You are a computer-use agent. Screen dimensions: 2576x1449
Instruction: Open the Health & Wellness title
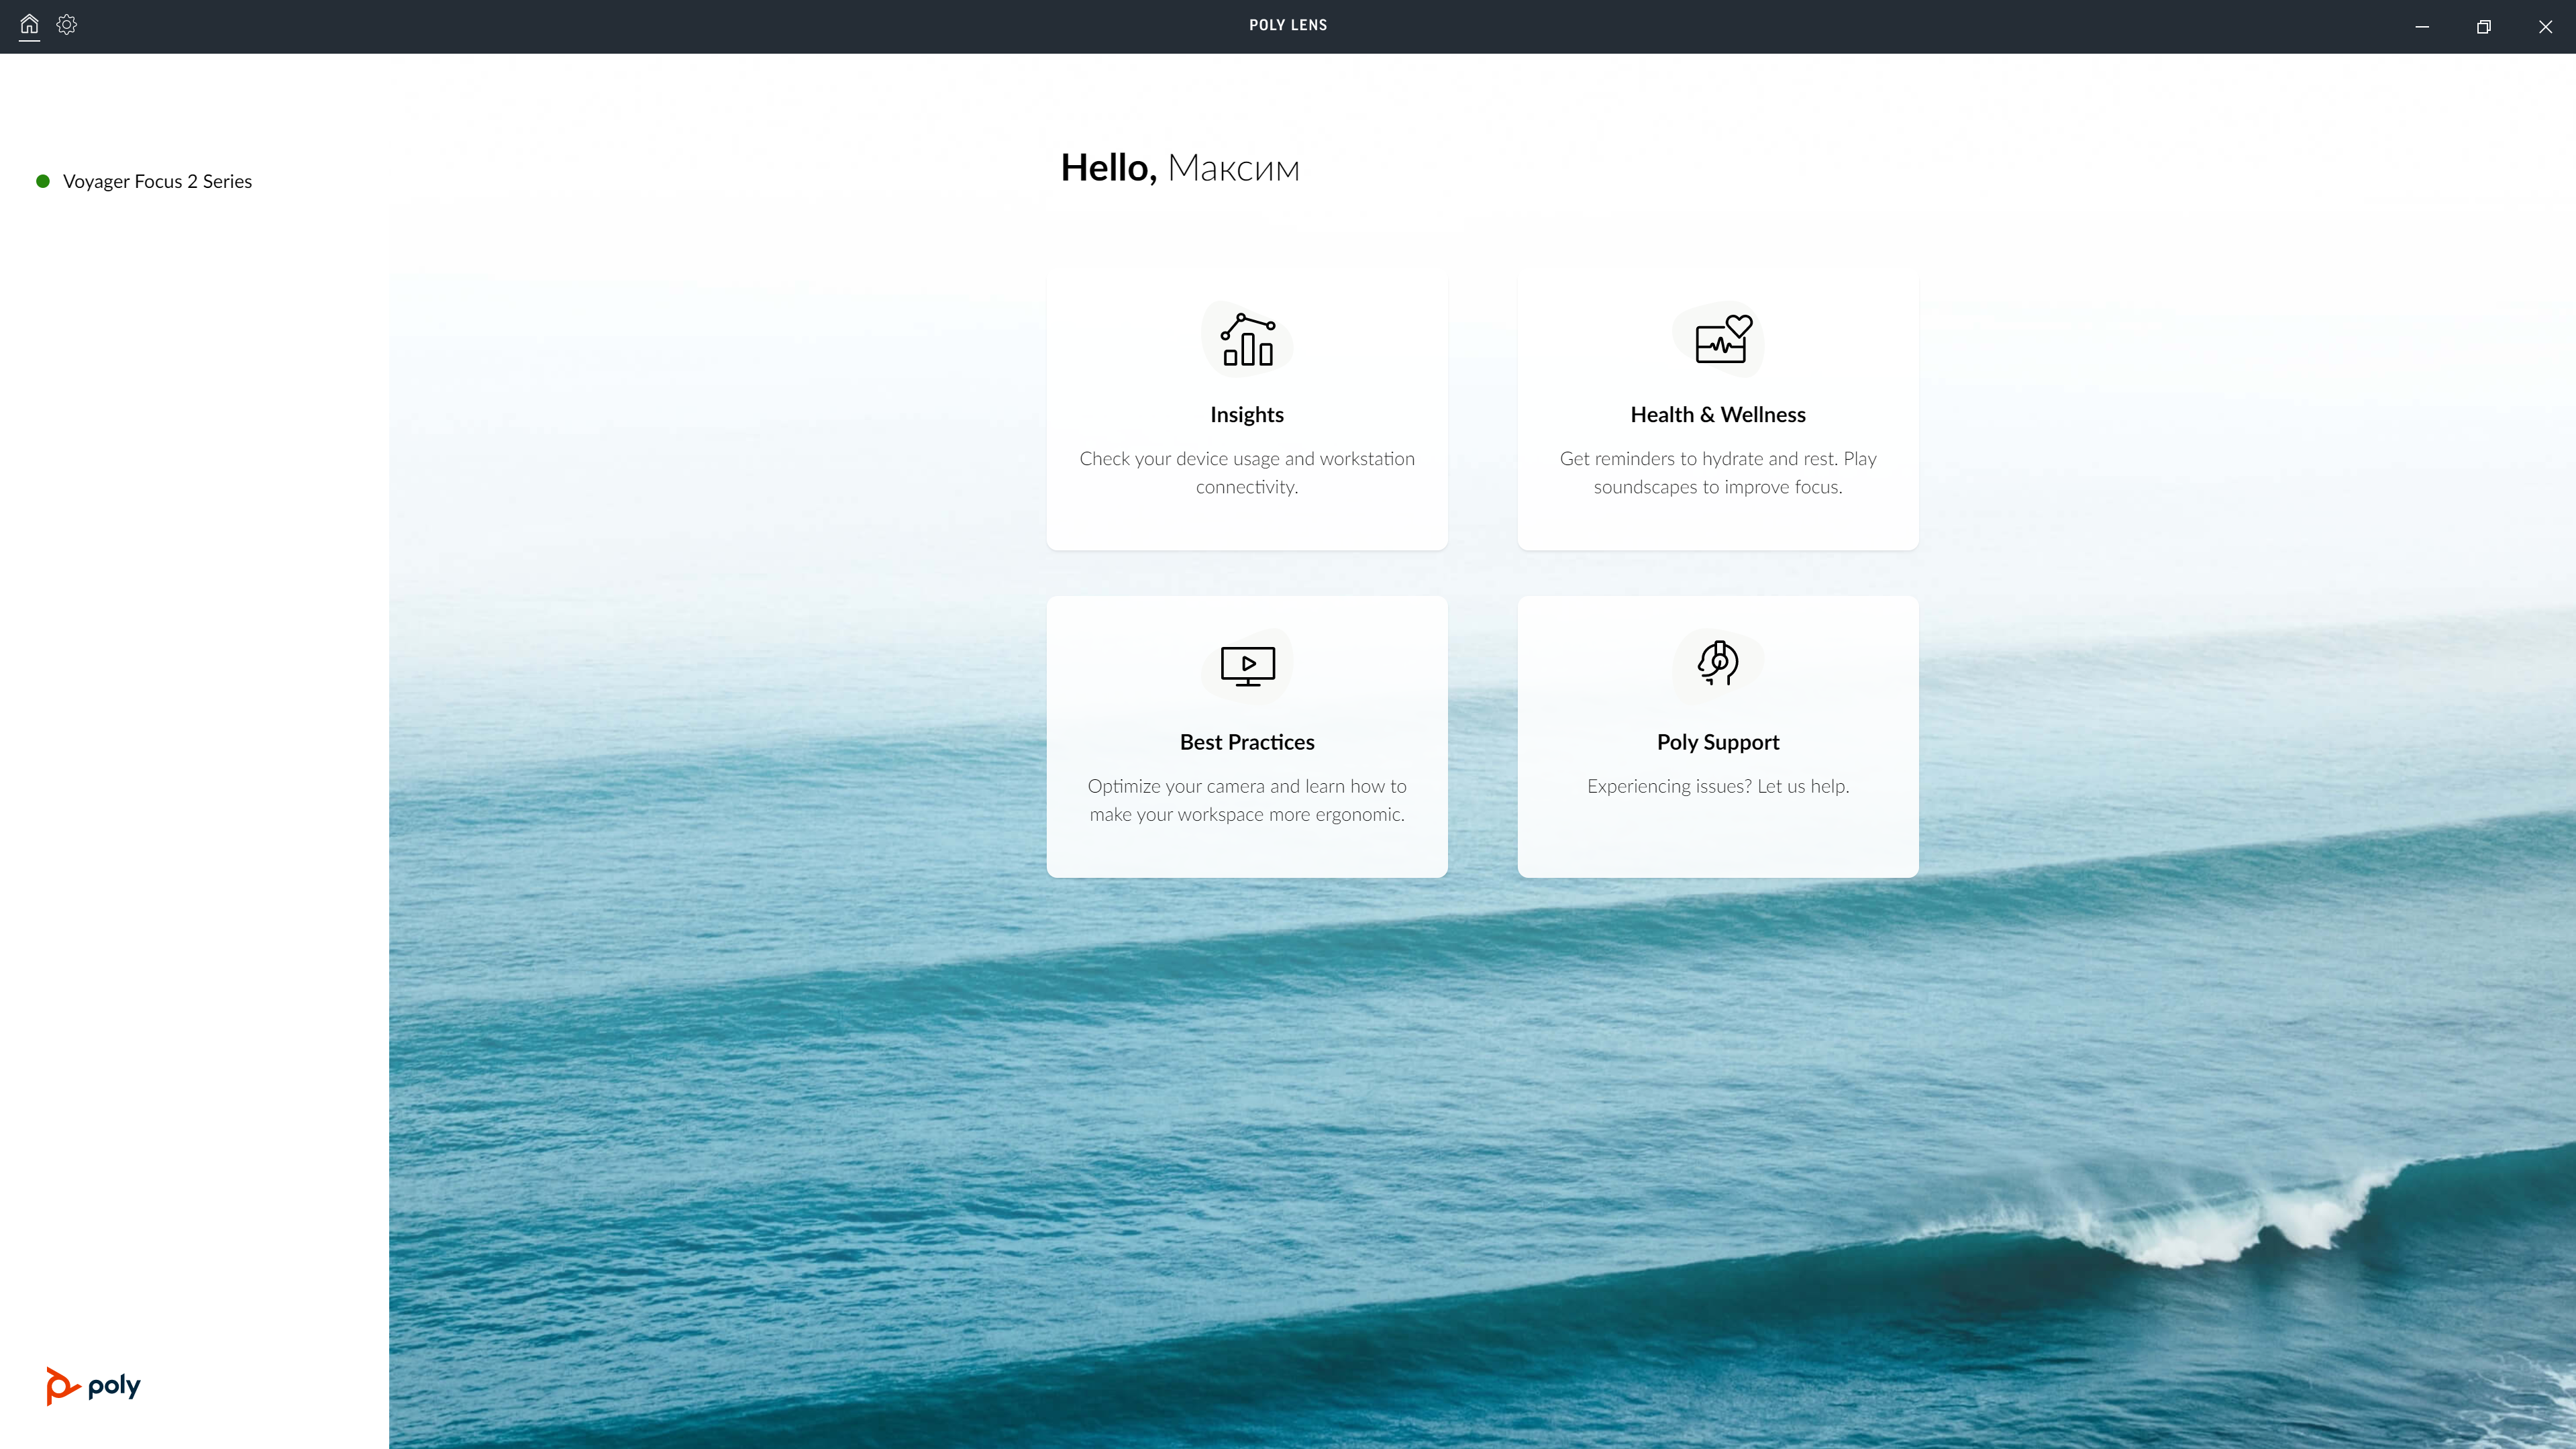[1718, 414]
